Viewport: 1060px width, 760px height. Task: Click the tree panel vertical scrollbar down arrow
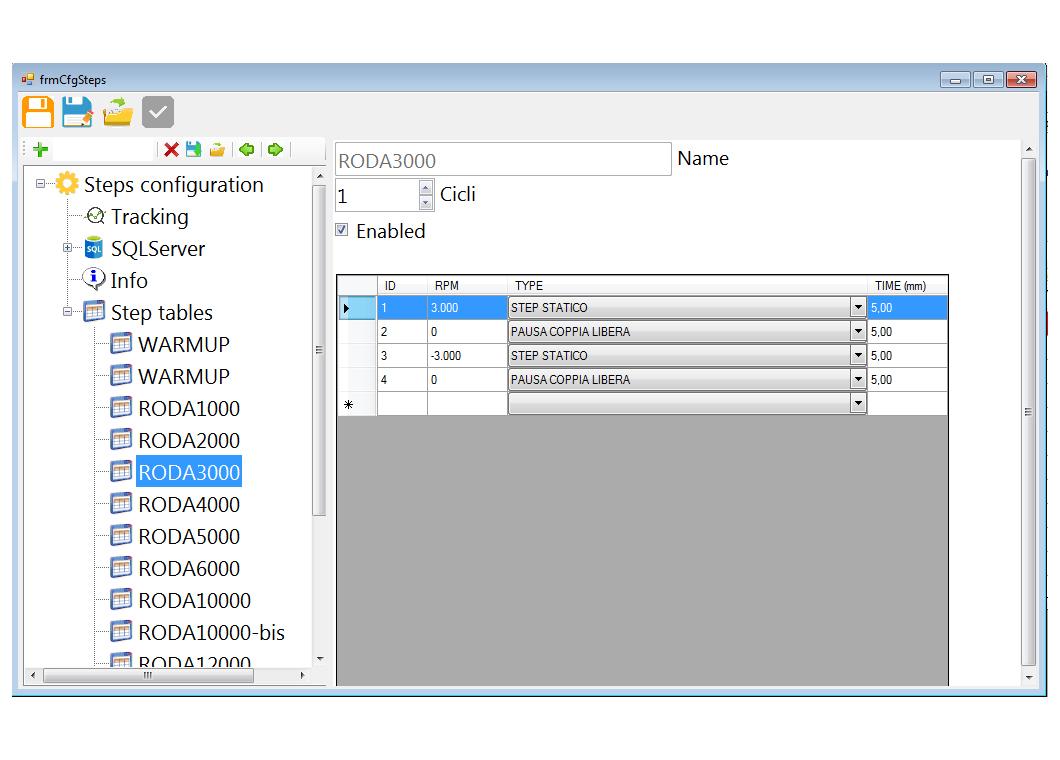(320, 659)
